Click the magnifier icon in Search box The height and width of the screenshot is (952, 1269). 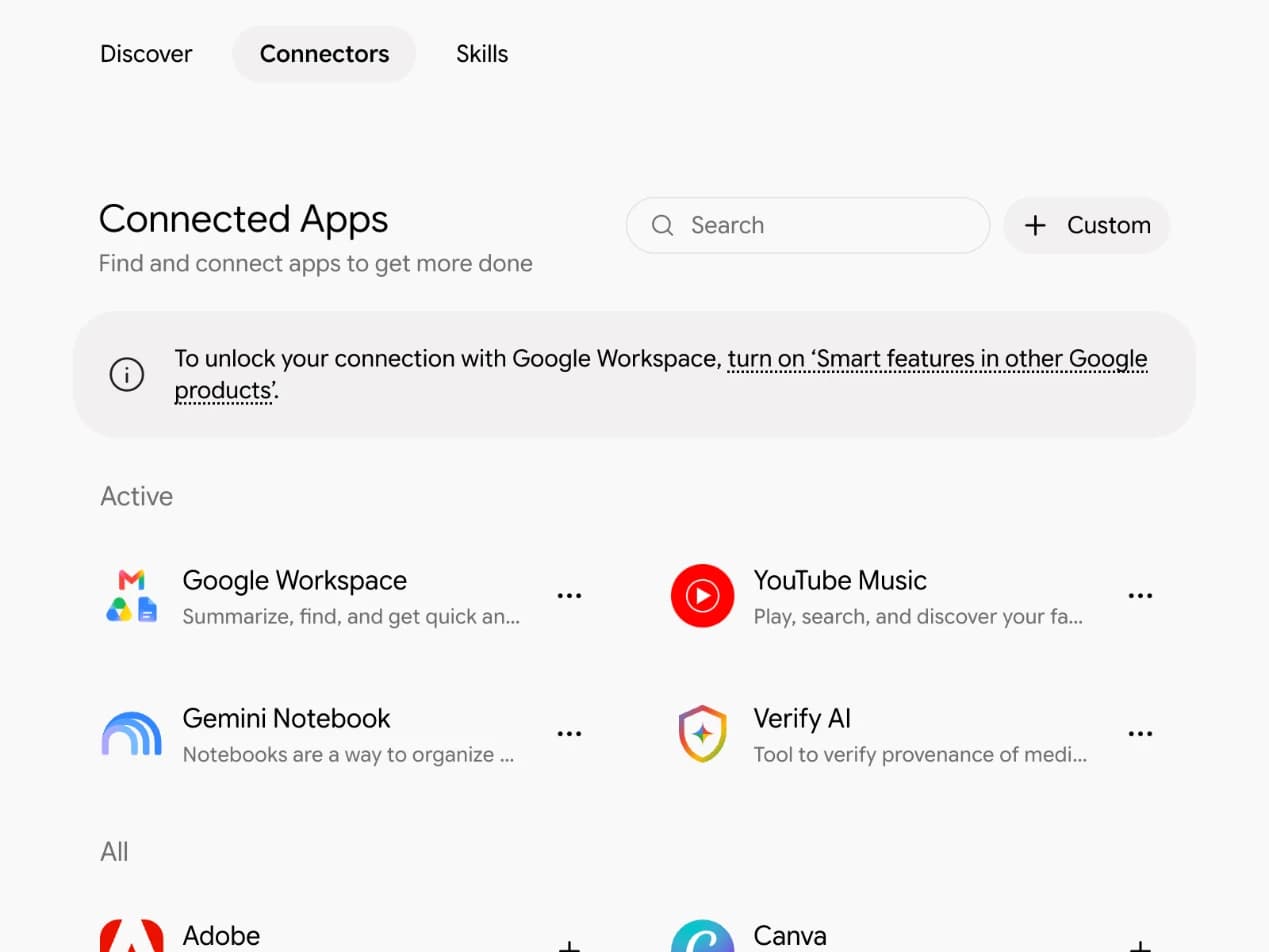(x=662, y=225)
